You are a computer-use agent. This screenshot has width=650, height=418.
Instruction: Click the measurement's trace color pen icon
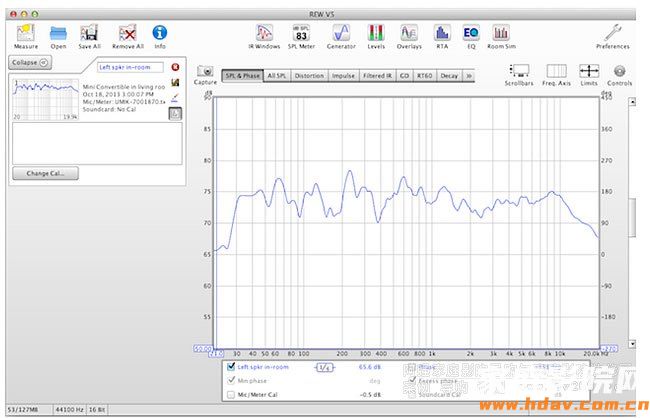pyautogui.click(x=175, y=98)
